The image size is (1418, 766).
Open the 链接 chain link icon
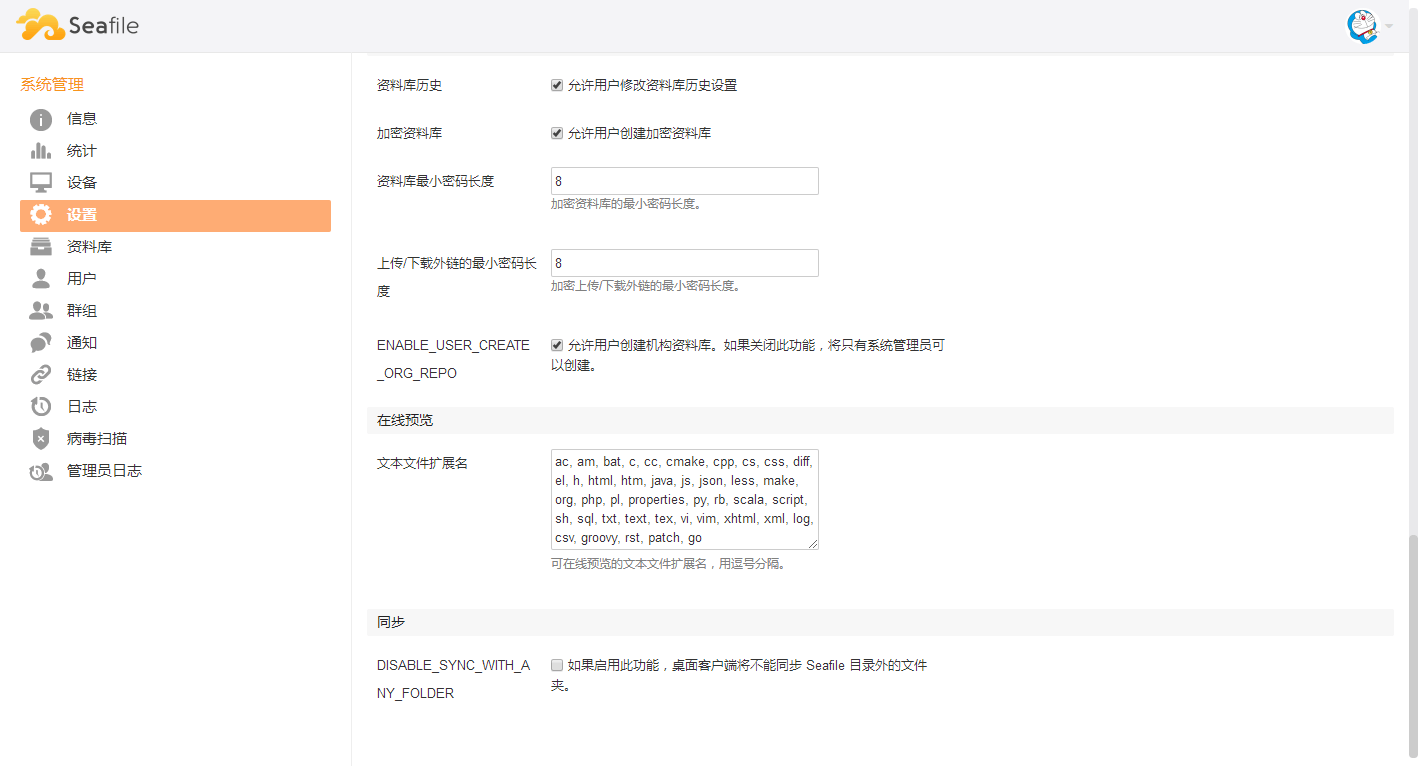point(41,375)
